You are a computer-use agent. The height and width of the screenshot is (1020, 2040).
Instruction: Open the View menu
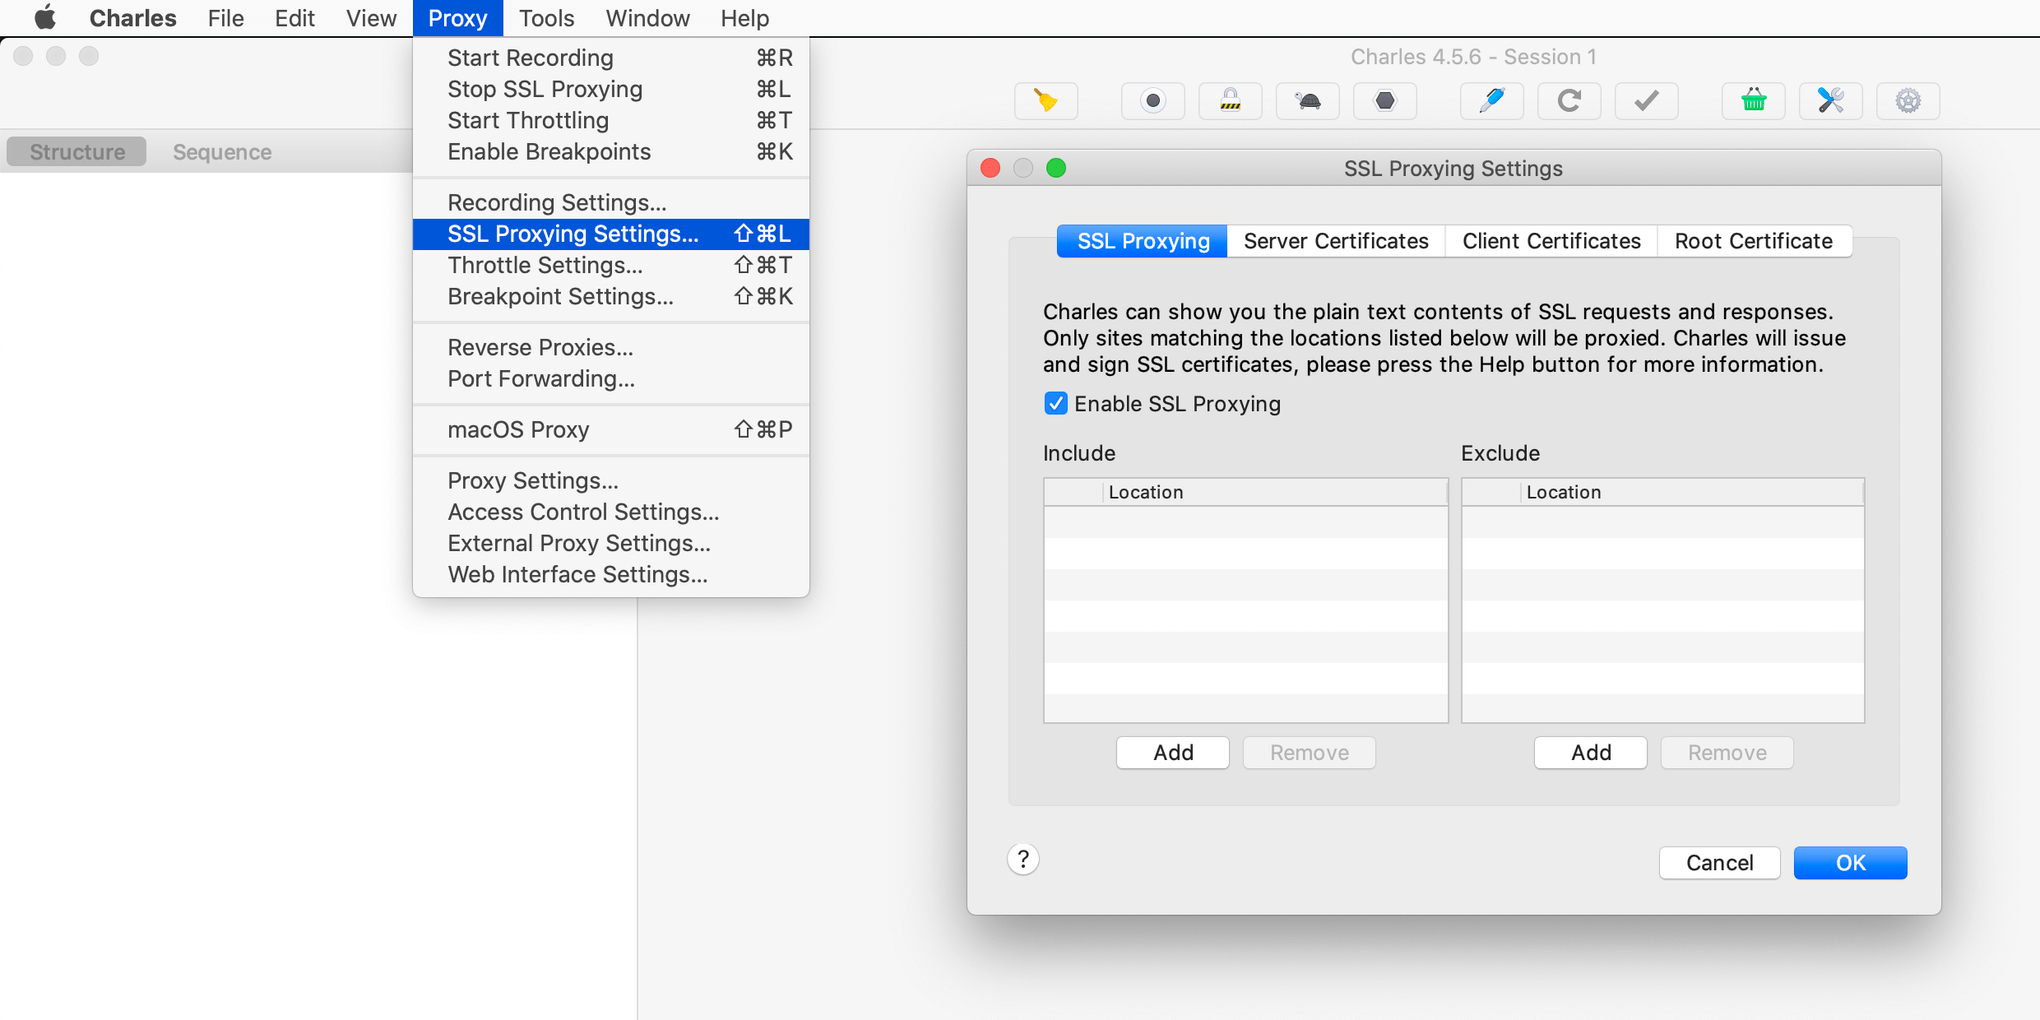pyautogui.click(x=371, y=18)
